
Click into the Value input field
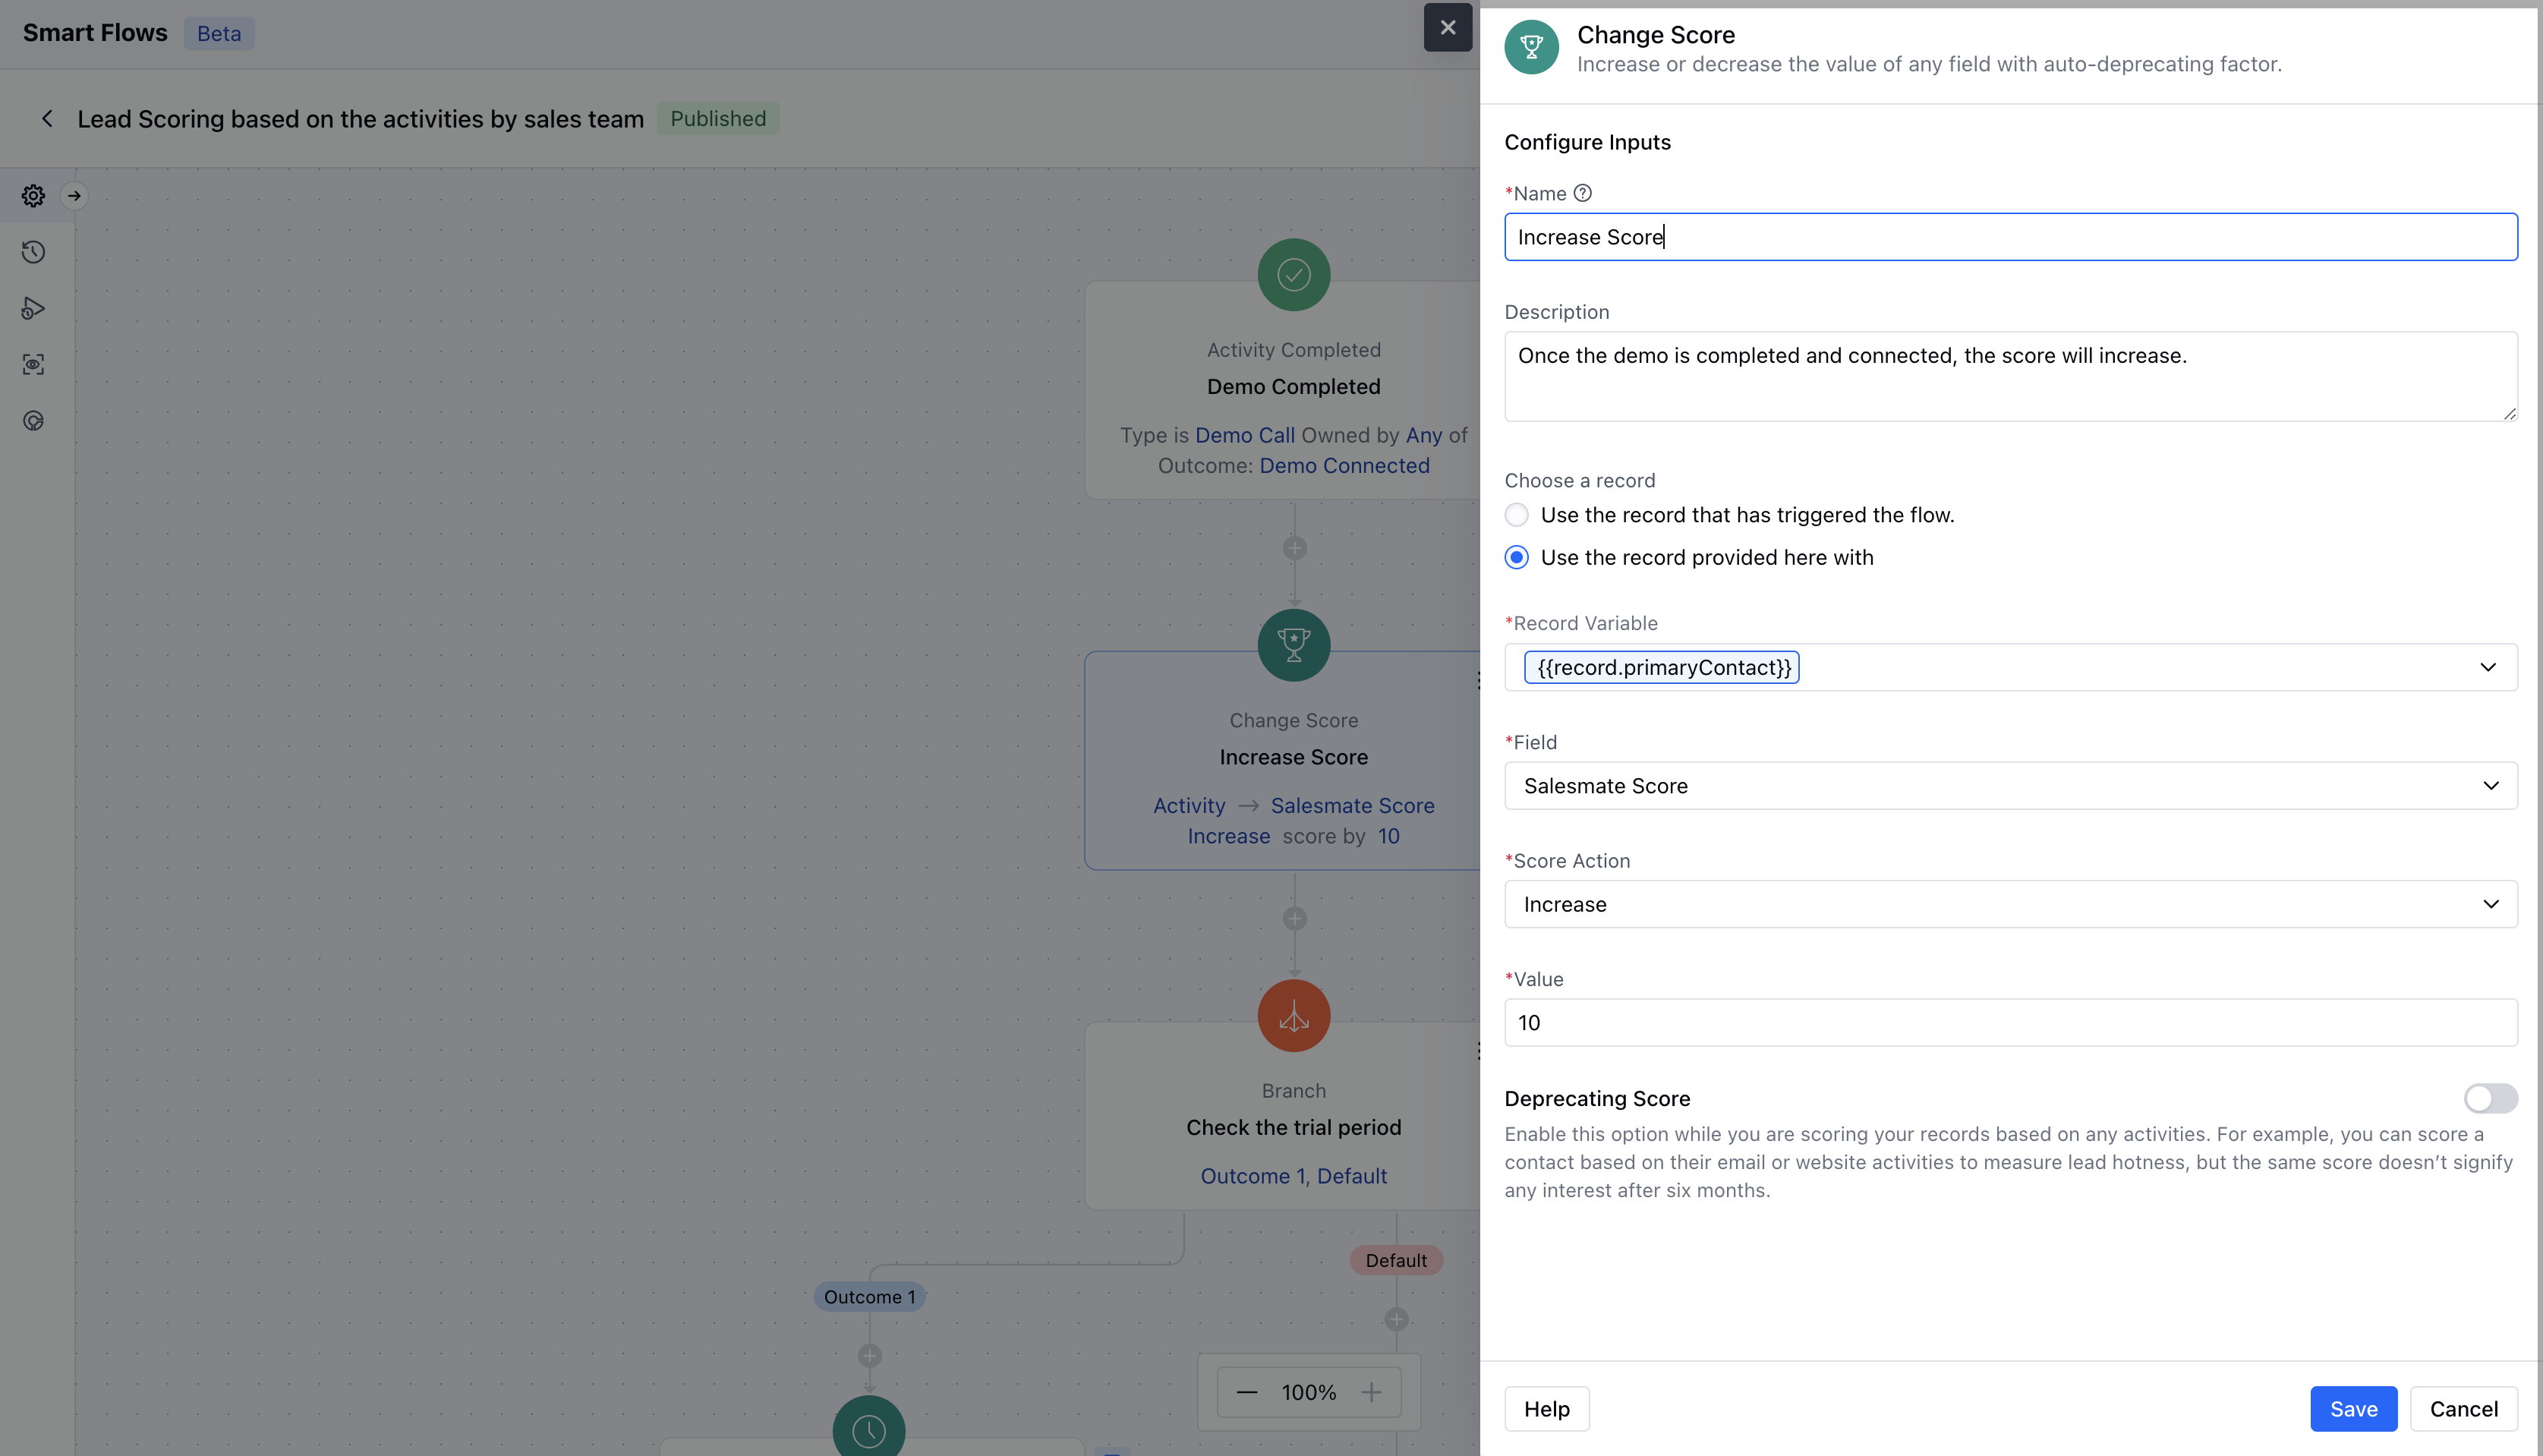coord(2010,1022)
